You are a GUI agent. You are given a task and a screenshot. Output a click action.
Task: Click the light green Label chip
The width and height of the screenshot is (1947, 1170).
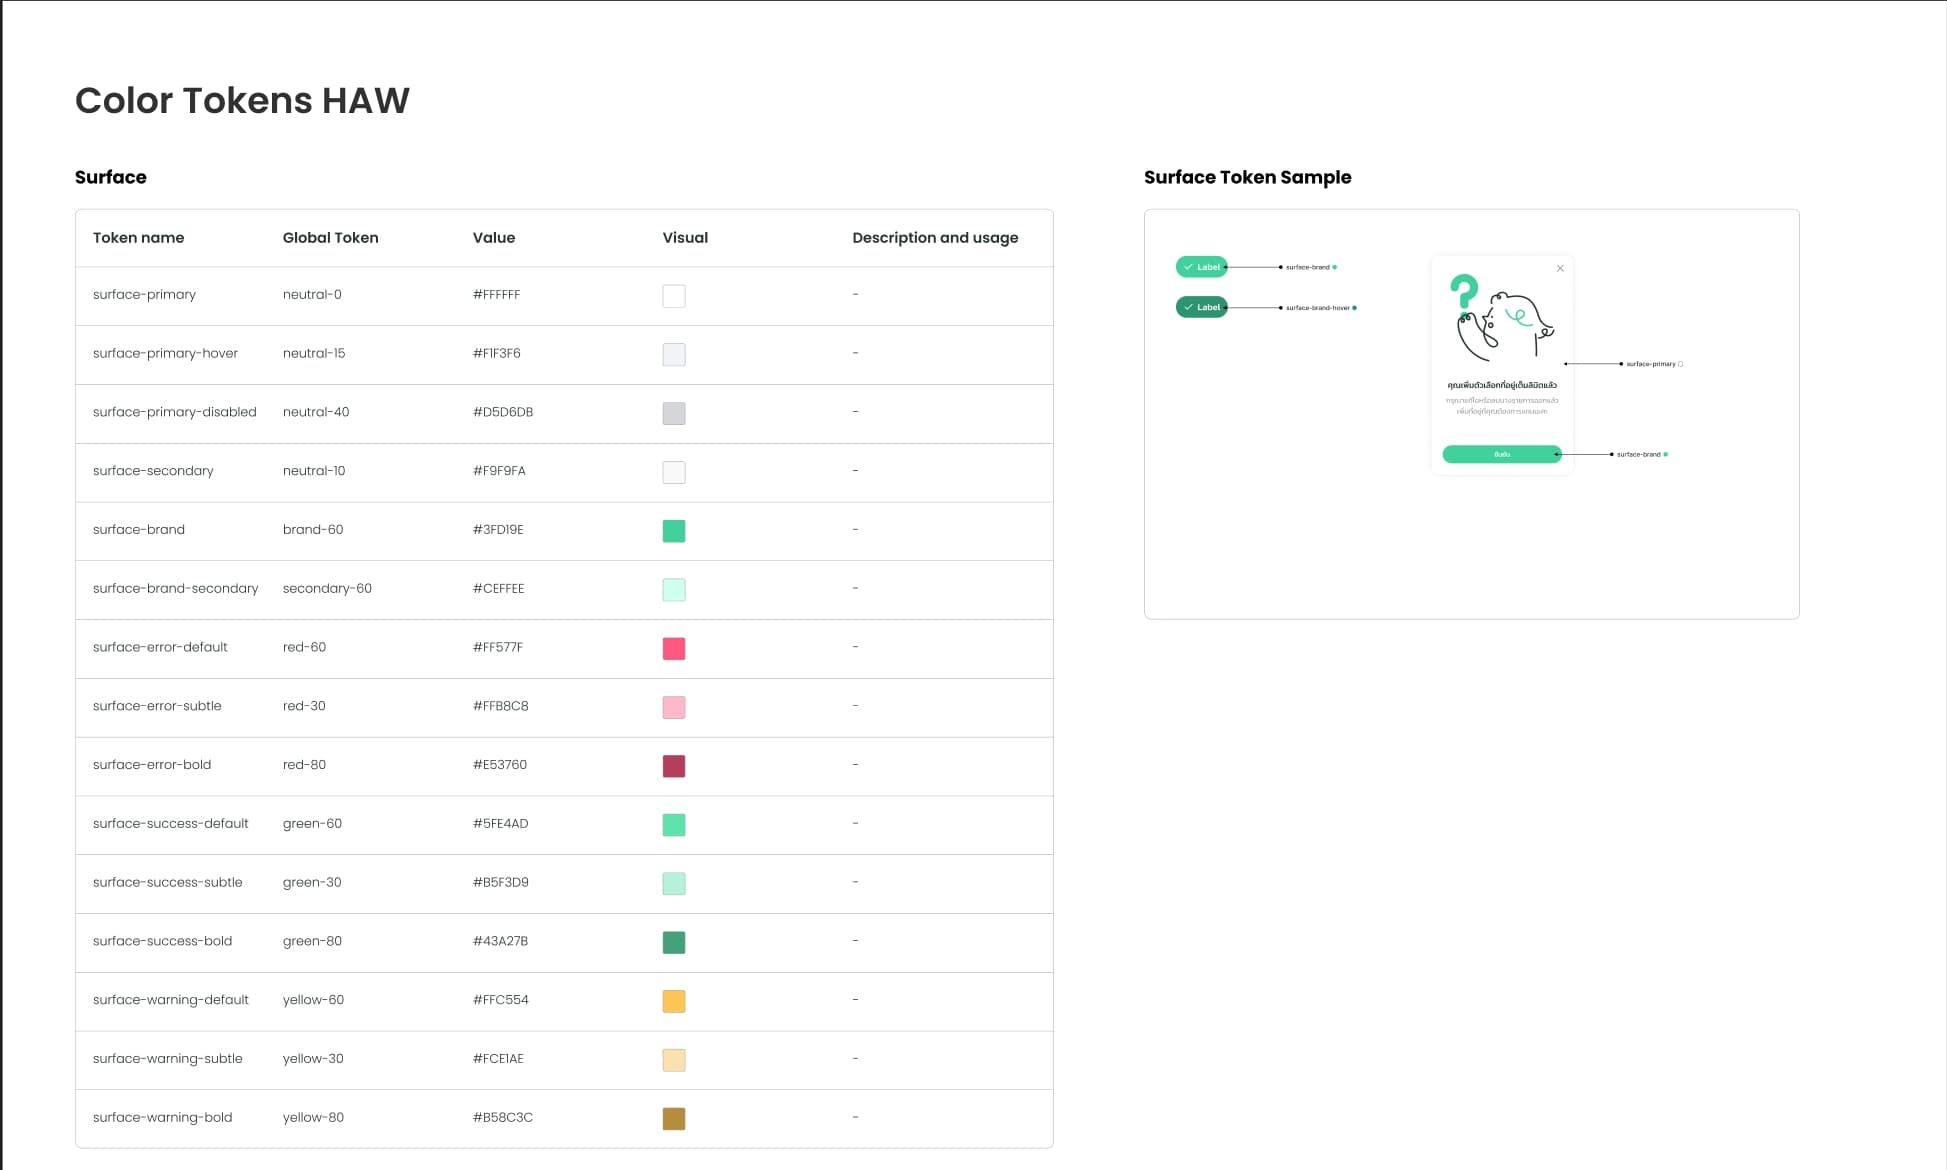point(1201,267)
